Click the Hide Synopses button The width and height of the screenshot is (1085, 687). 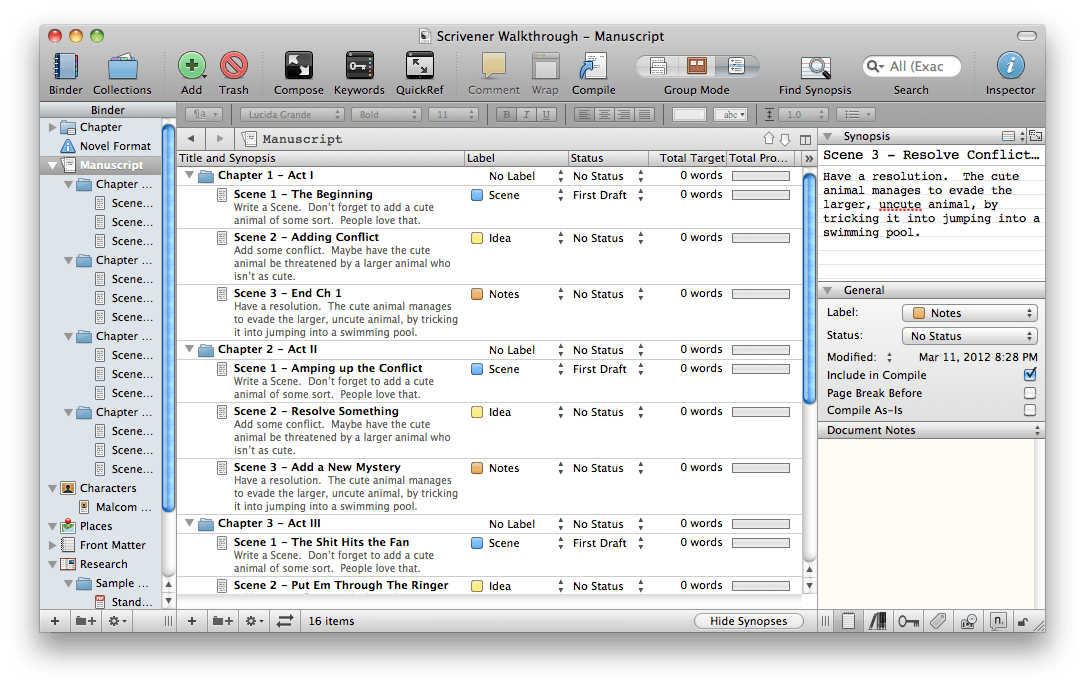748,621
